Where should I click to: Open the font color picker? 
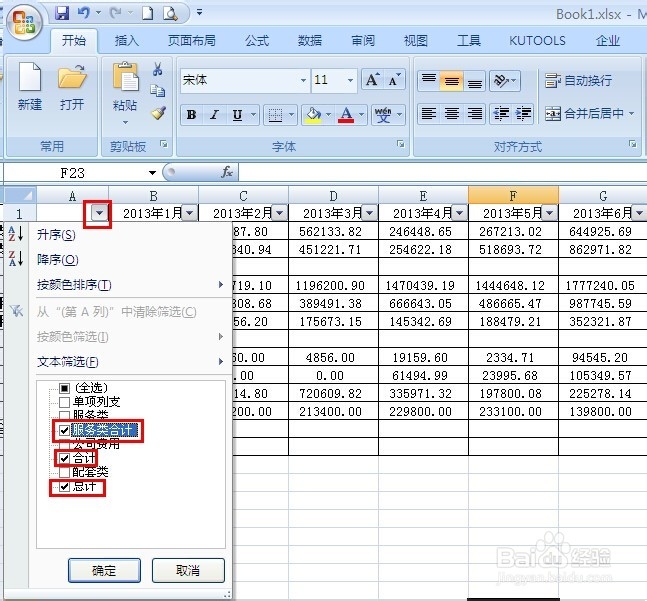(x=346, y=115)
